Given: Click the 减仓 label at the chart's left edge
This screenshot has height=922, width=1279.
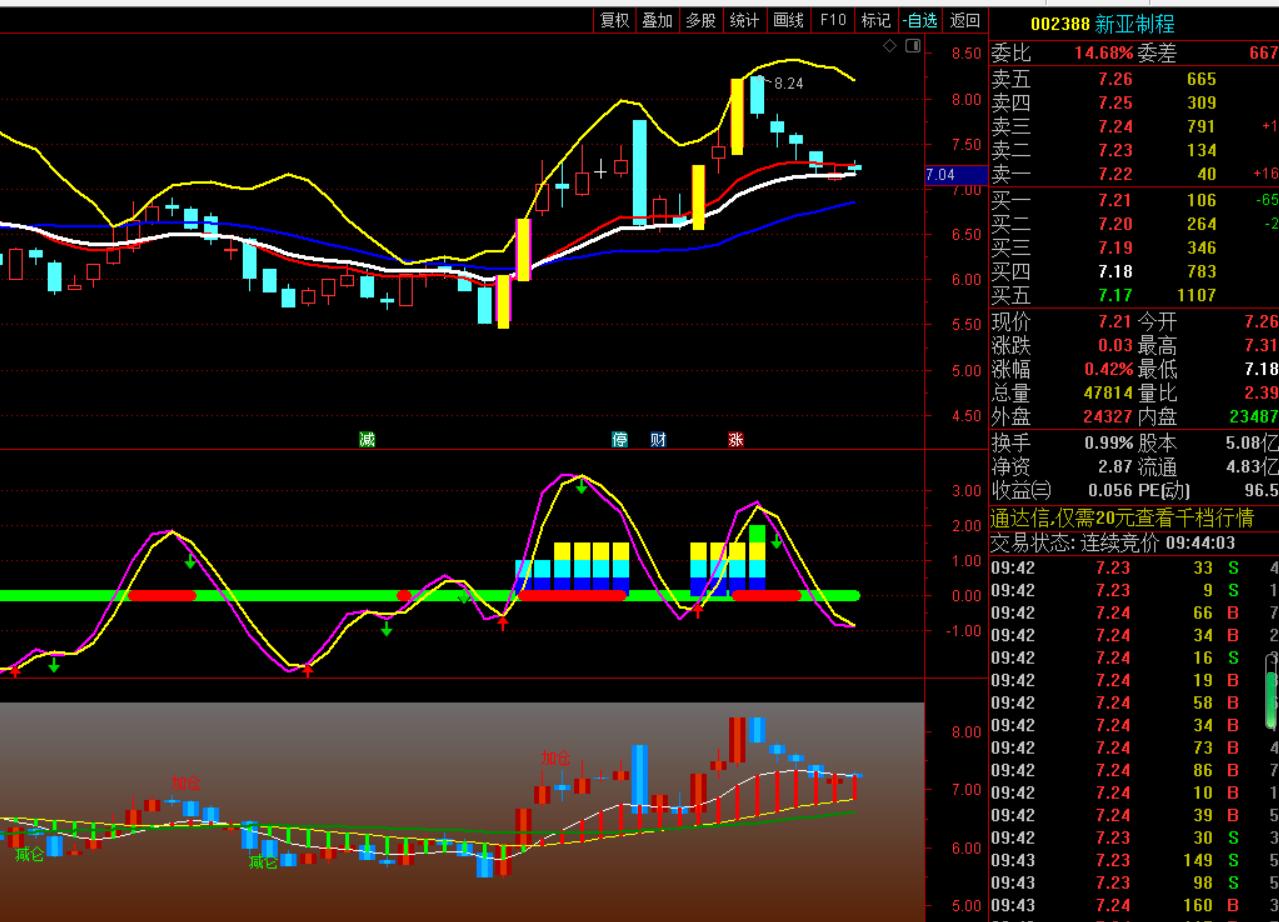Looking at the screenshot, I should coord(30,854).
